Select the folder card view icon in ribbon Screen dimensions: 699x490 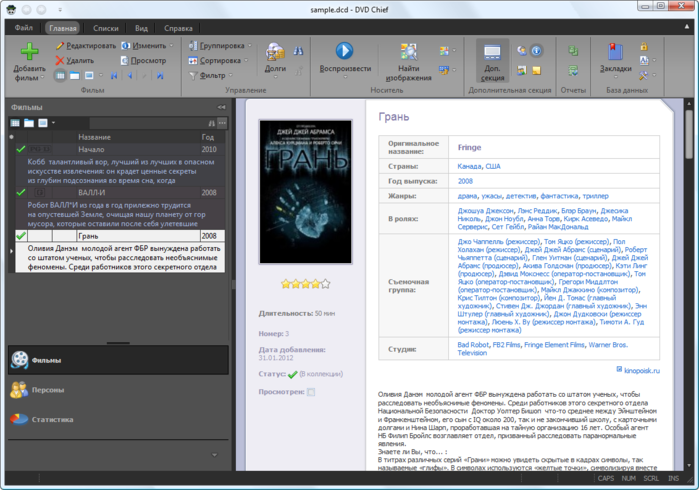click(x=74, y=75)
